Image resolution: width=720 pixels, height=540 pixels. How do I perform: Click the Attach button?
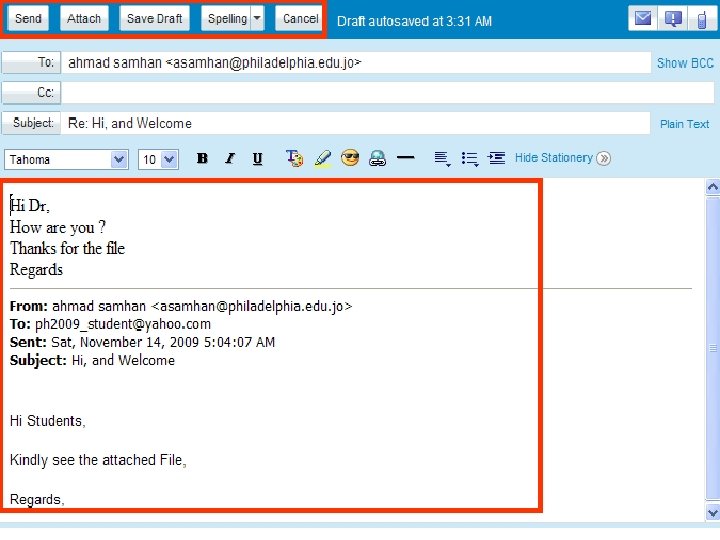[x=84, y=19]
